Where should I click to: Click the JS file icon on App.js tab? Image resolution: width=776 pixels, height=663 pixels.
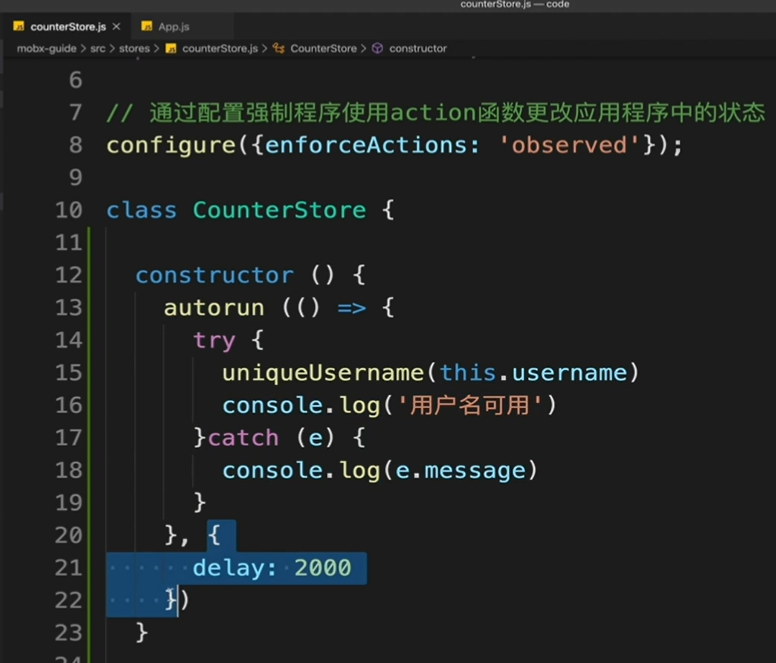(x=146, y=26)
